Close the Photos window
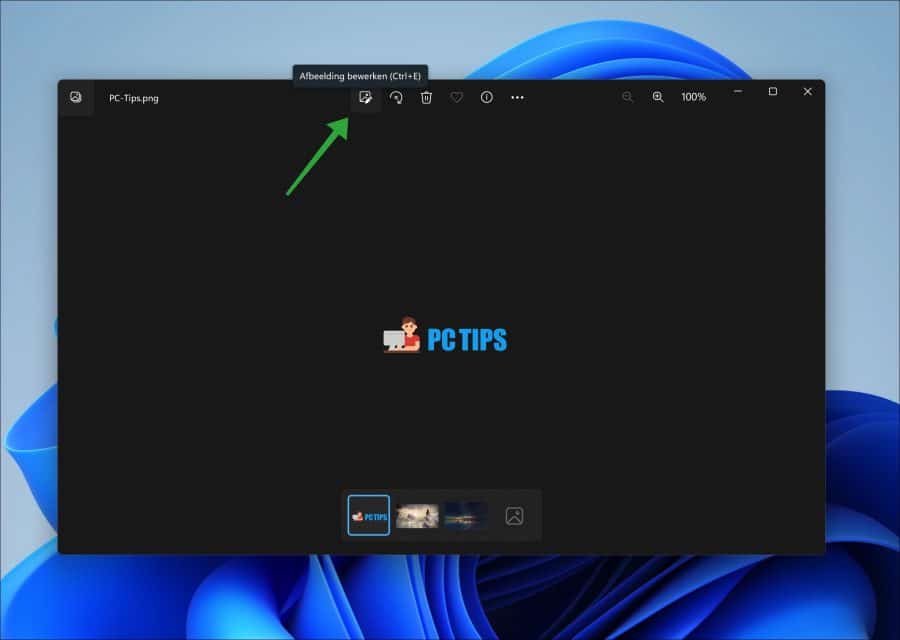 point(808,91)
